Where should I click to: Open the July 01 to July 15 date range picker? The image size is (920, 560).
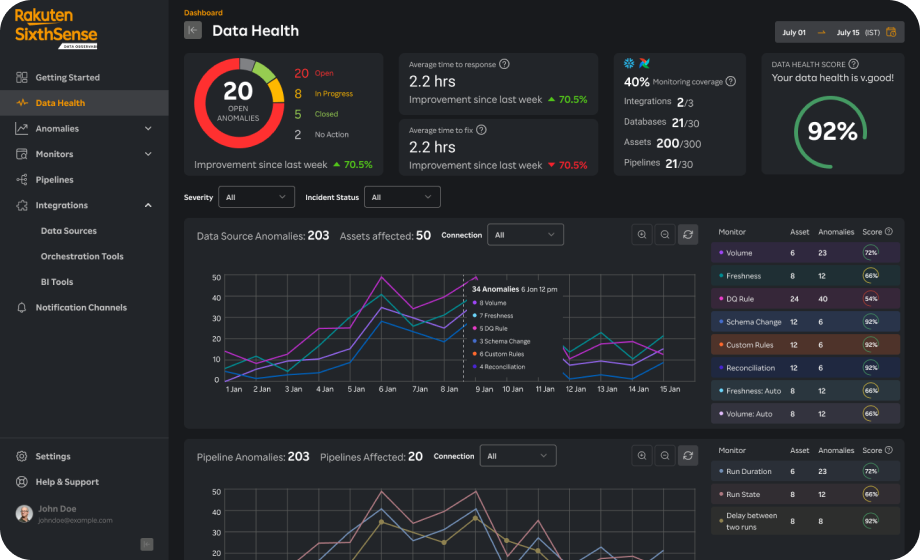click(839, 32)
